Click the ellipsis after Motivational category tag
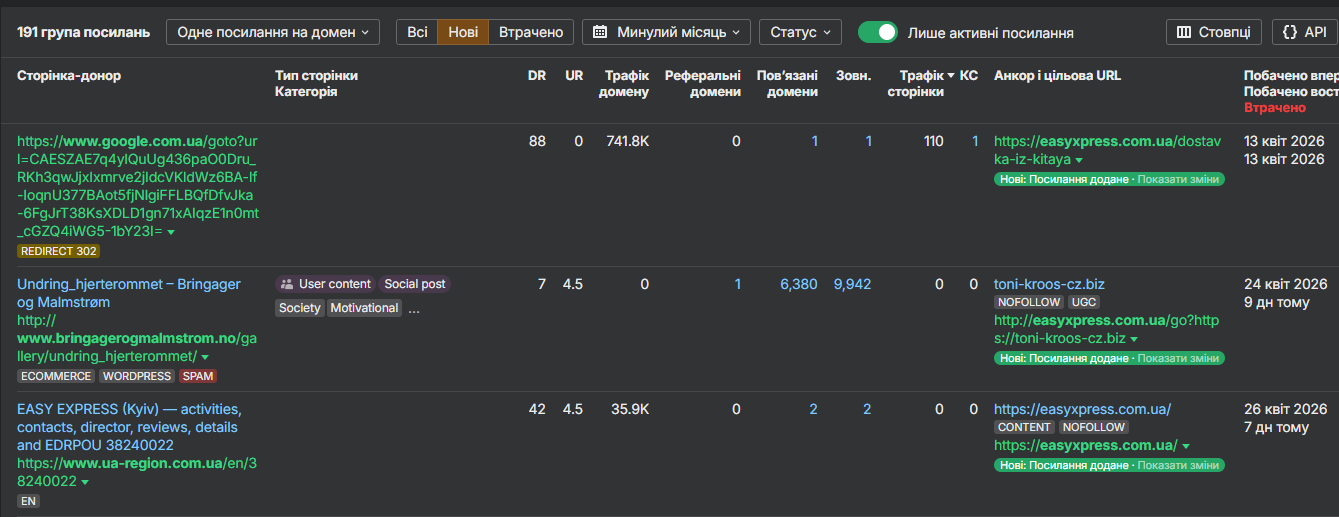 414,308
